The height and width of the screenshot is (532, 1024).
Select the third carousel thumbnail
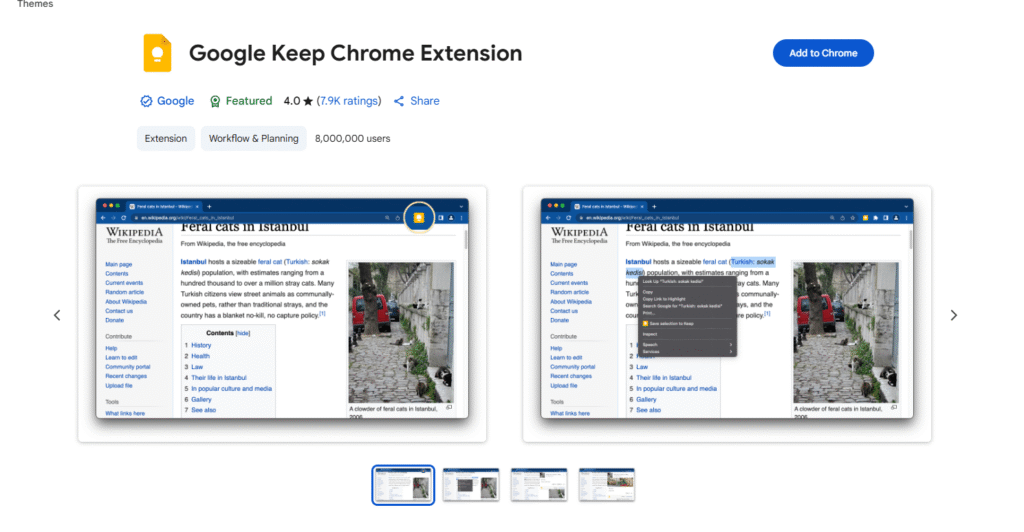click(539, 485)
